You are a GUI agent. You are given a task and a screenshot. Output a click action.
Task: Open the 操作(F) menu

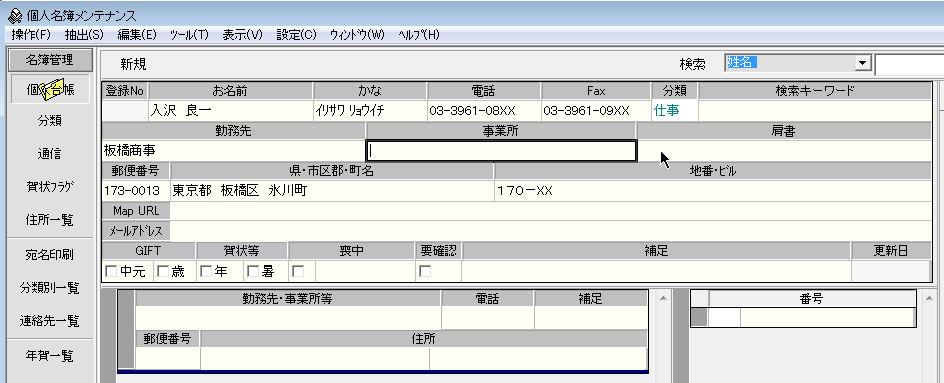(x=31, y=35)
